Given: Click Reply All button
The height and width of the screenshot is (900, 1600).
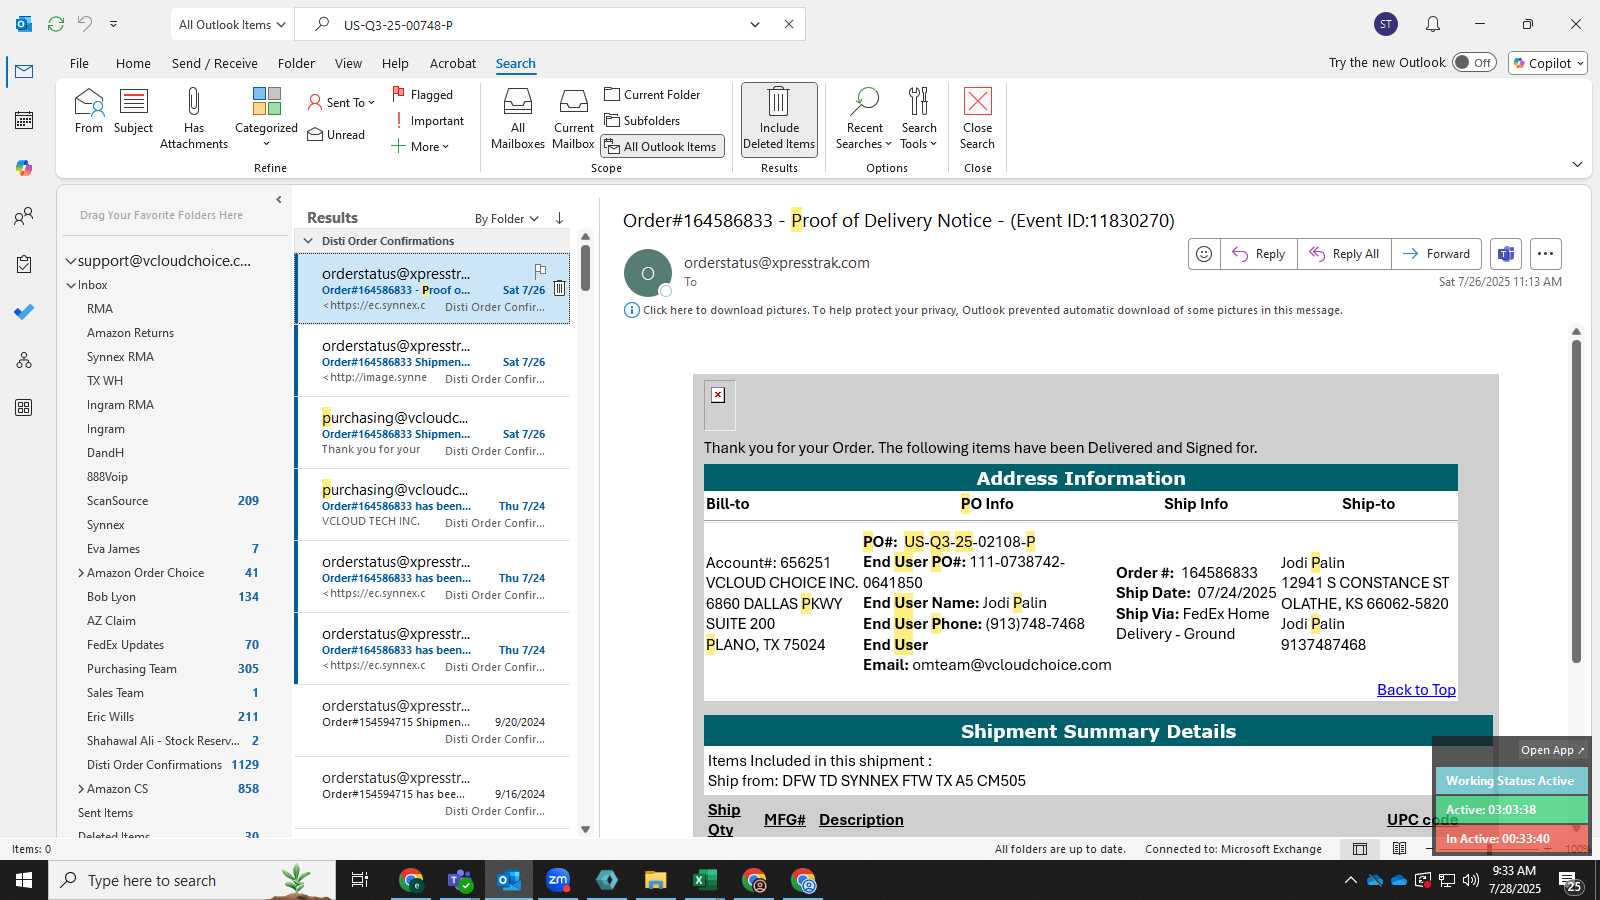Looking at the screenshot, I should click(1344, 254).
